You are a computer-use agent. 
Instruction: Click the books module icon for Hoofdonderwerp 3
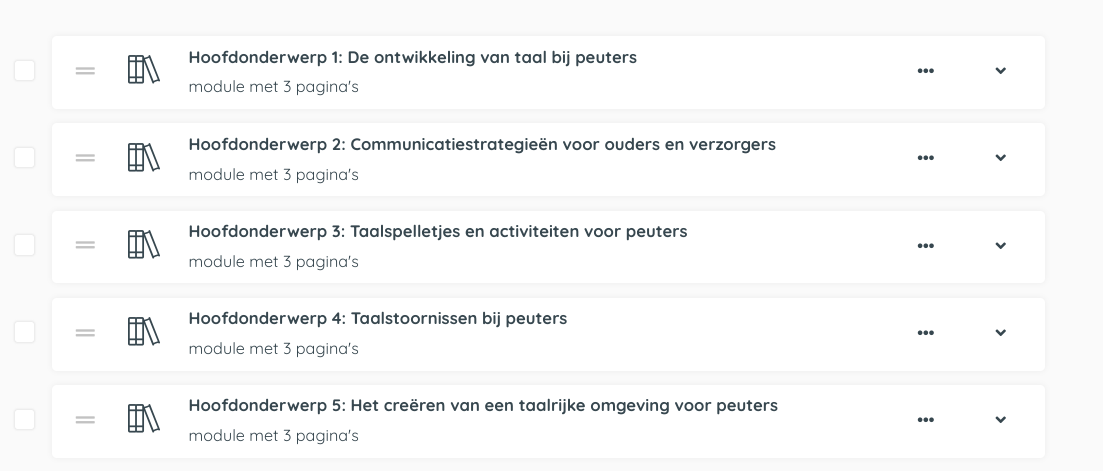pyautogui.click(x=143, y=245)
